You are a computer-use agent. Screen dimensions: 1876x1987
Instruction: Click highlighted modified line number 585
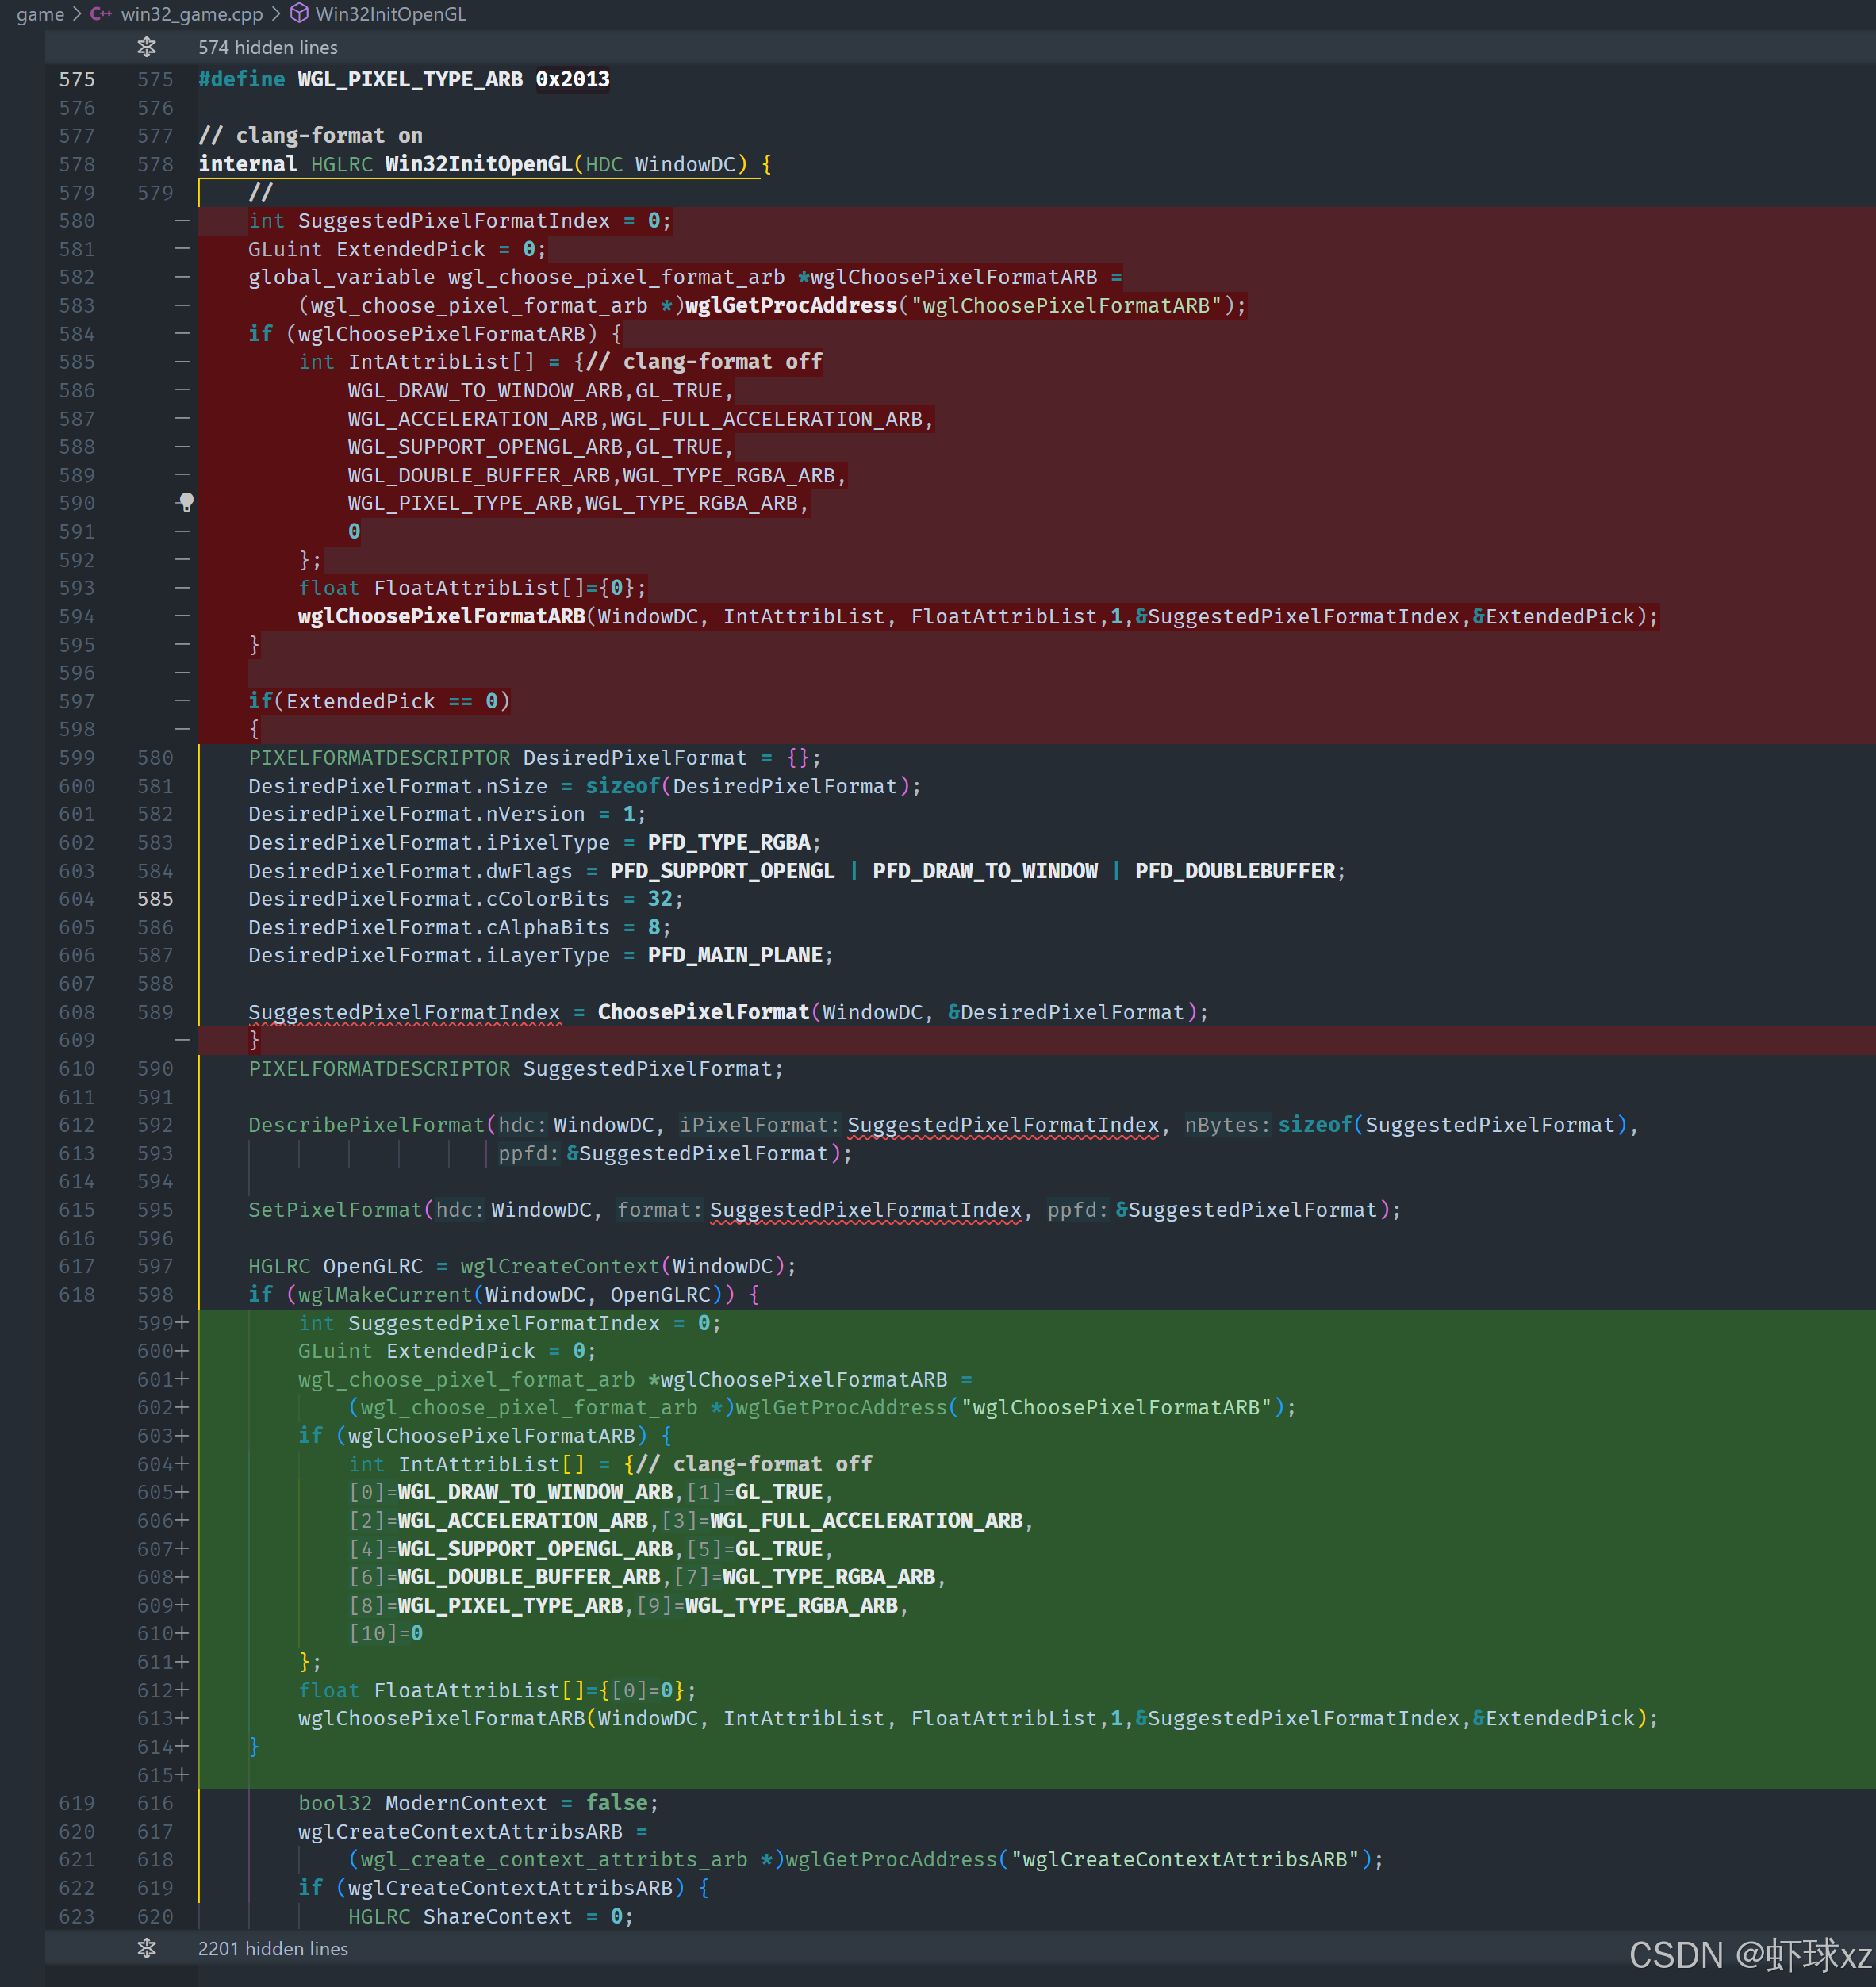(x=155, y=899)
